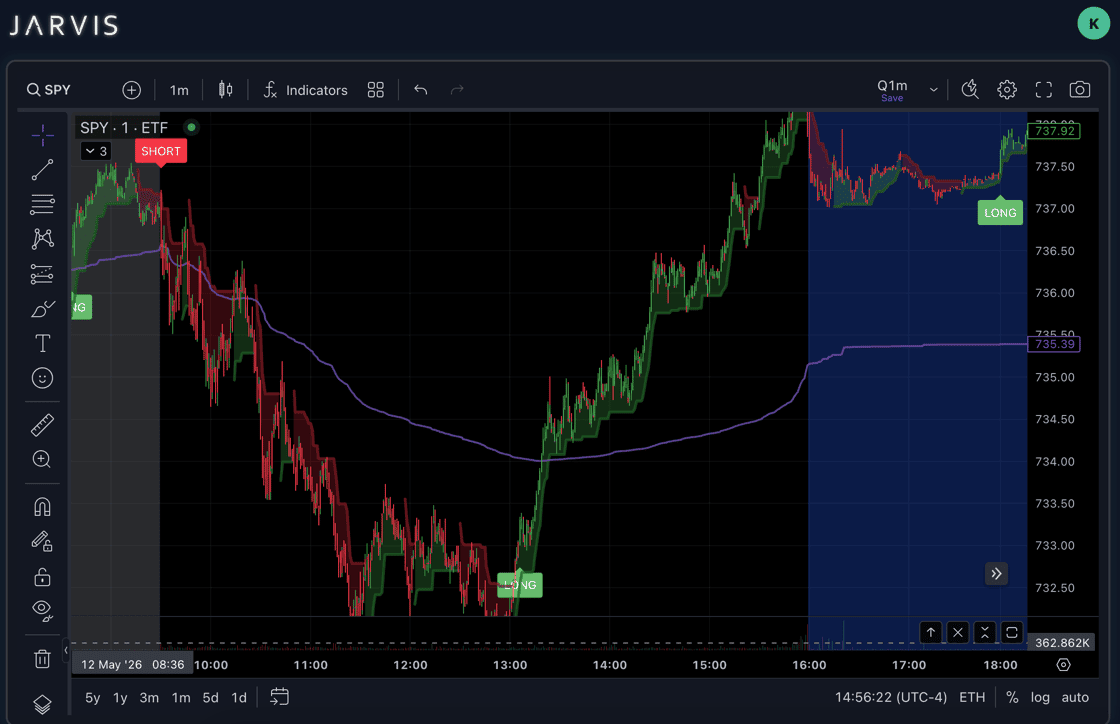Collapse the left drawing toolbar
This screenshot has height=724, width=1120.
(x=66, y=650)
